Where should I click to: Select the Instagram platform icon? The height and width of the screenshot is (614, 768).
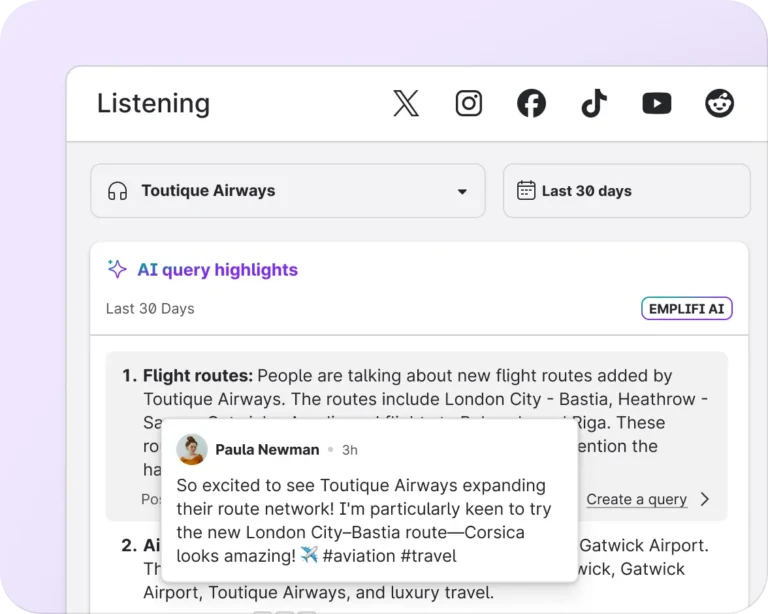coord(469,103)
